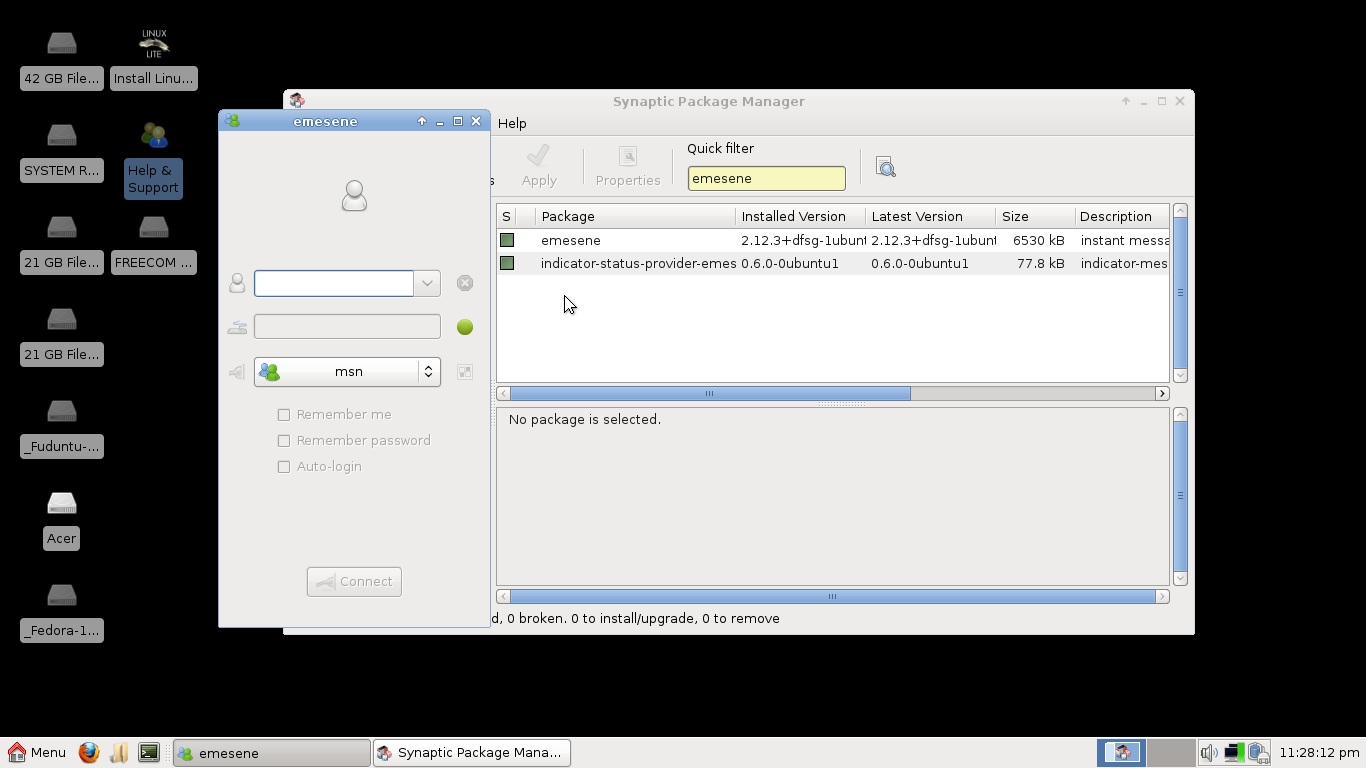Screen dimensions: 1366x768
Task: Sort by the Package column header
Action: [636, 216]
